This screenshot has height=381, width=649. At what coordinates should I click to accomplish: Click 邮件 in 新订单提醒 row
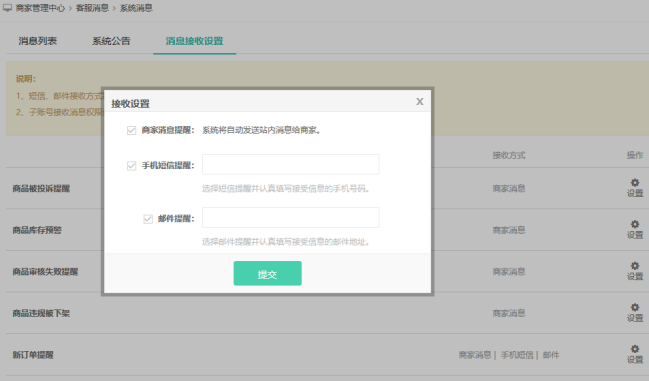click(551, 355)
